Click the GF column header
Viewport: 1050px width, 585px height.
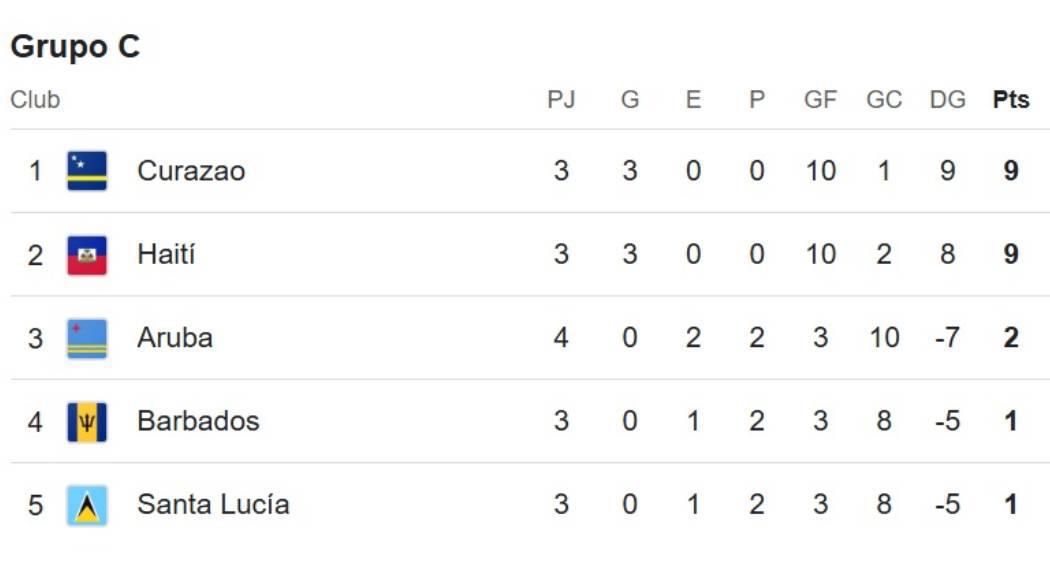[820, 100]
